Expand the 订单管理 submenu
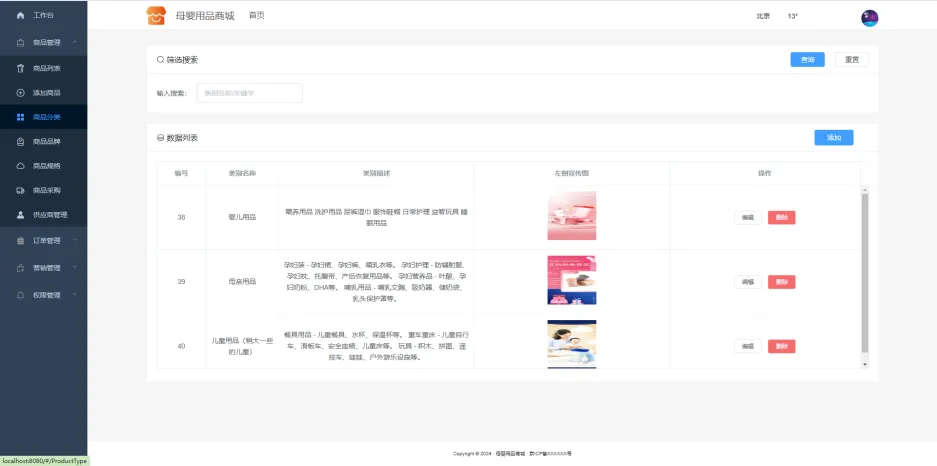This screenshot has width=937, height=466. coord(75,241)
